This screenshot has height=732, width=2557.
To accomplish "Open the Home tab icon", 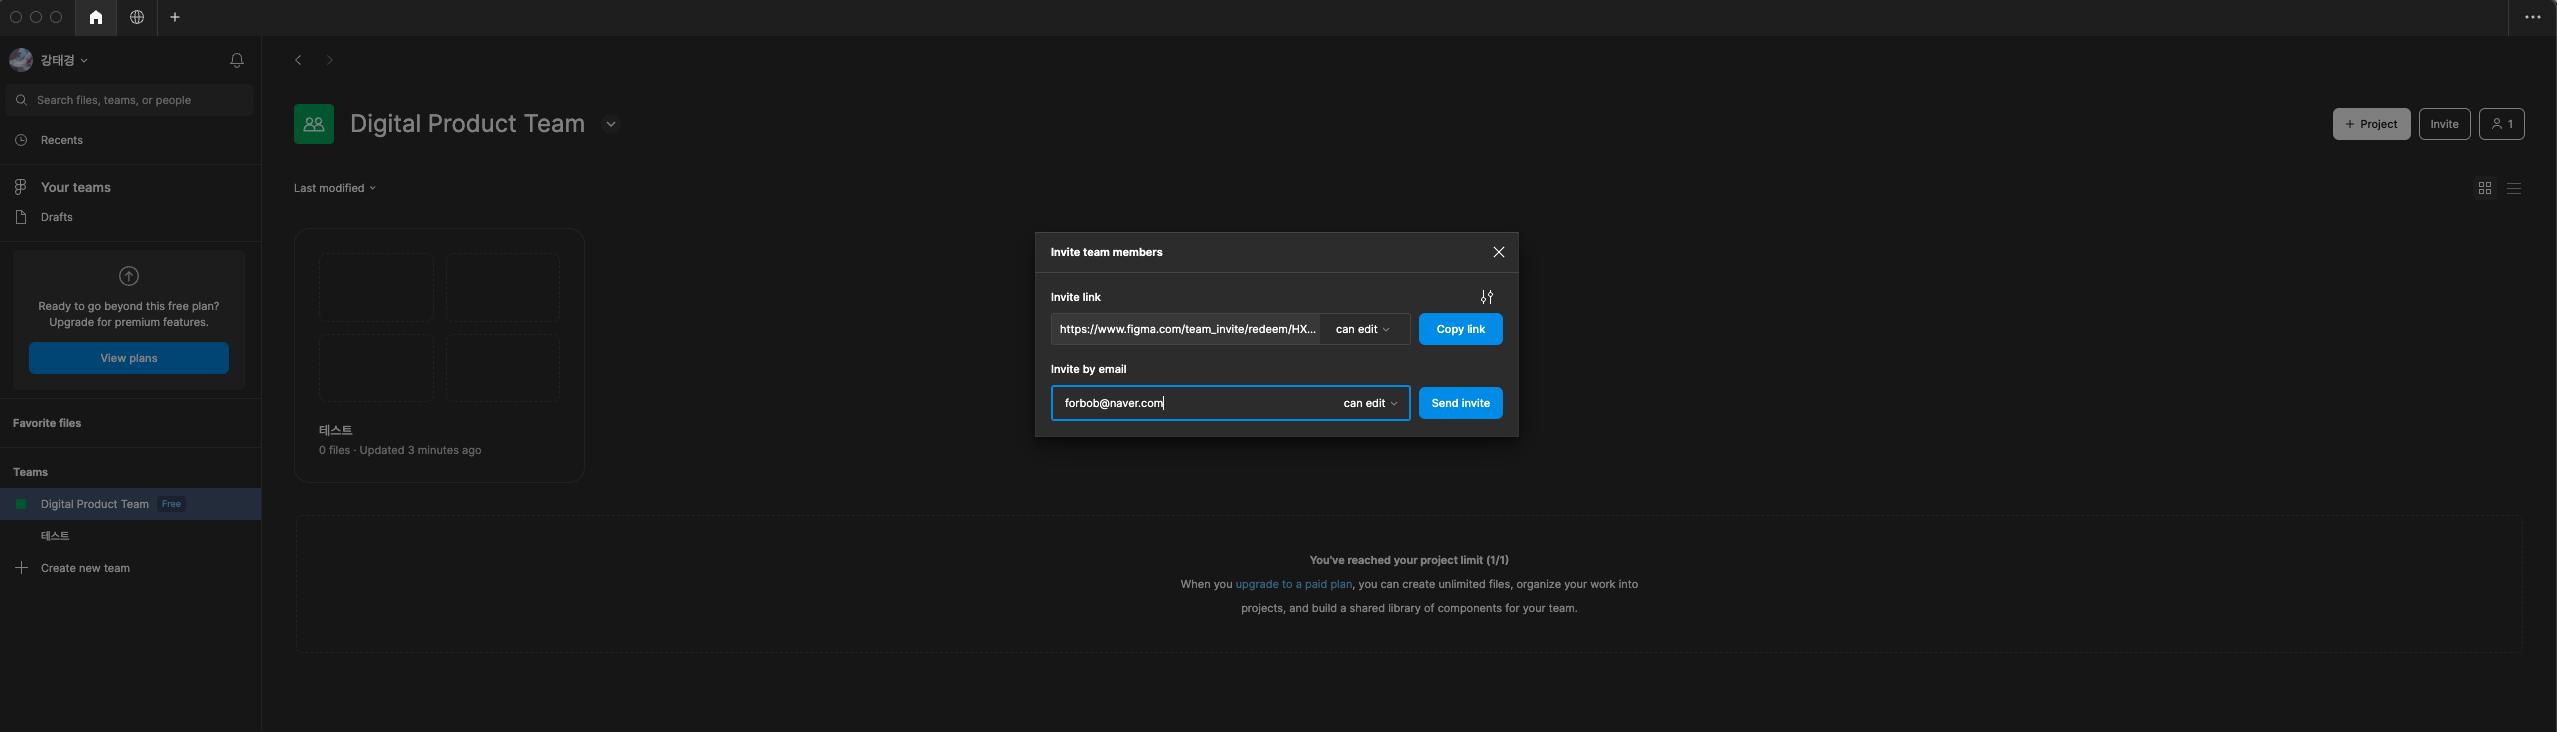I will pyautogui.click(x=96, y=17).
